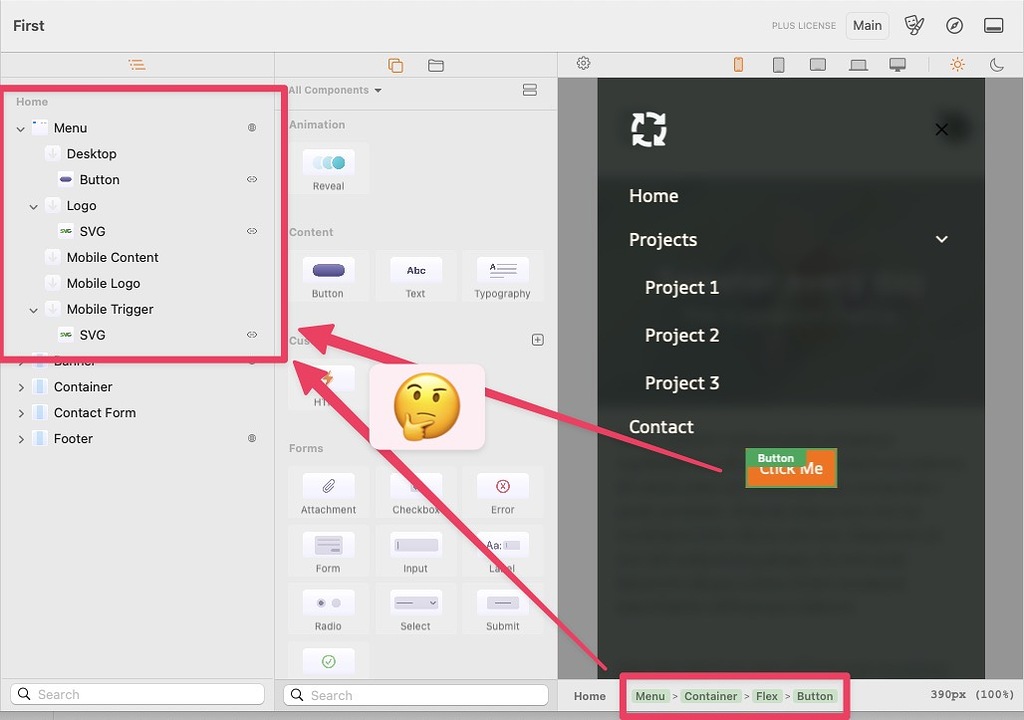
Task: Click Container in the bottom breadcrumb
Action: click(x=711, y=695)
